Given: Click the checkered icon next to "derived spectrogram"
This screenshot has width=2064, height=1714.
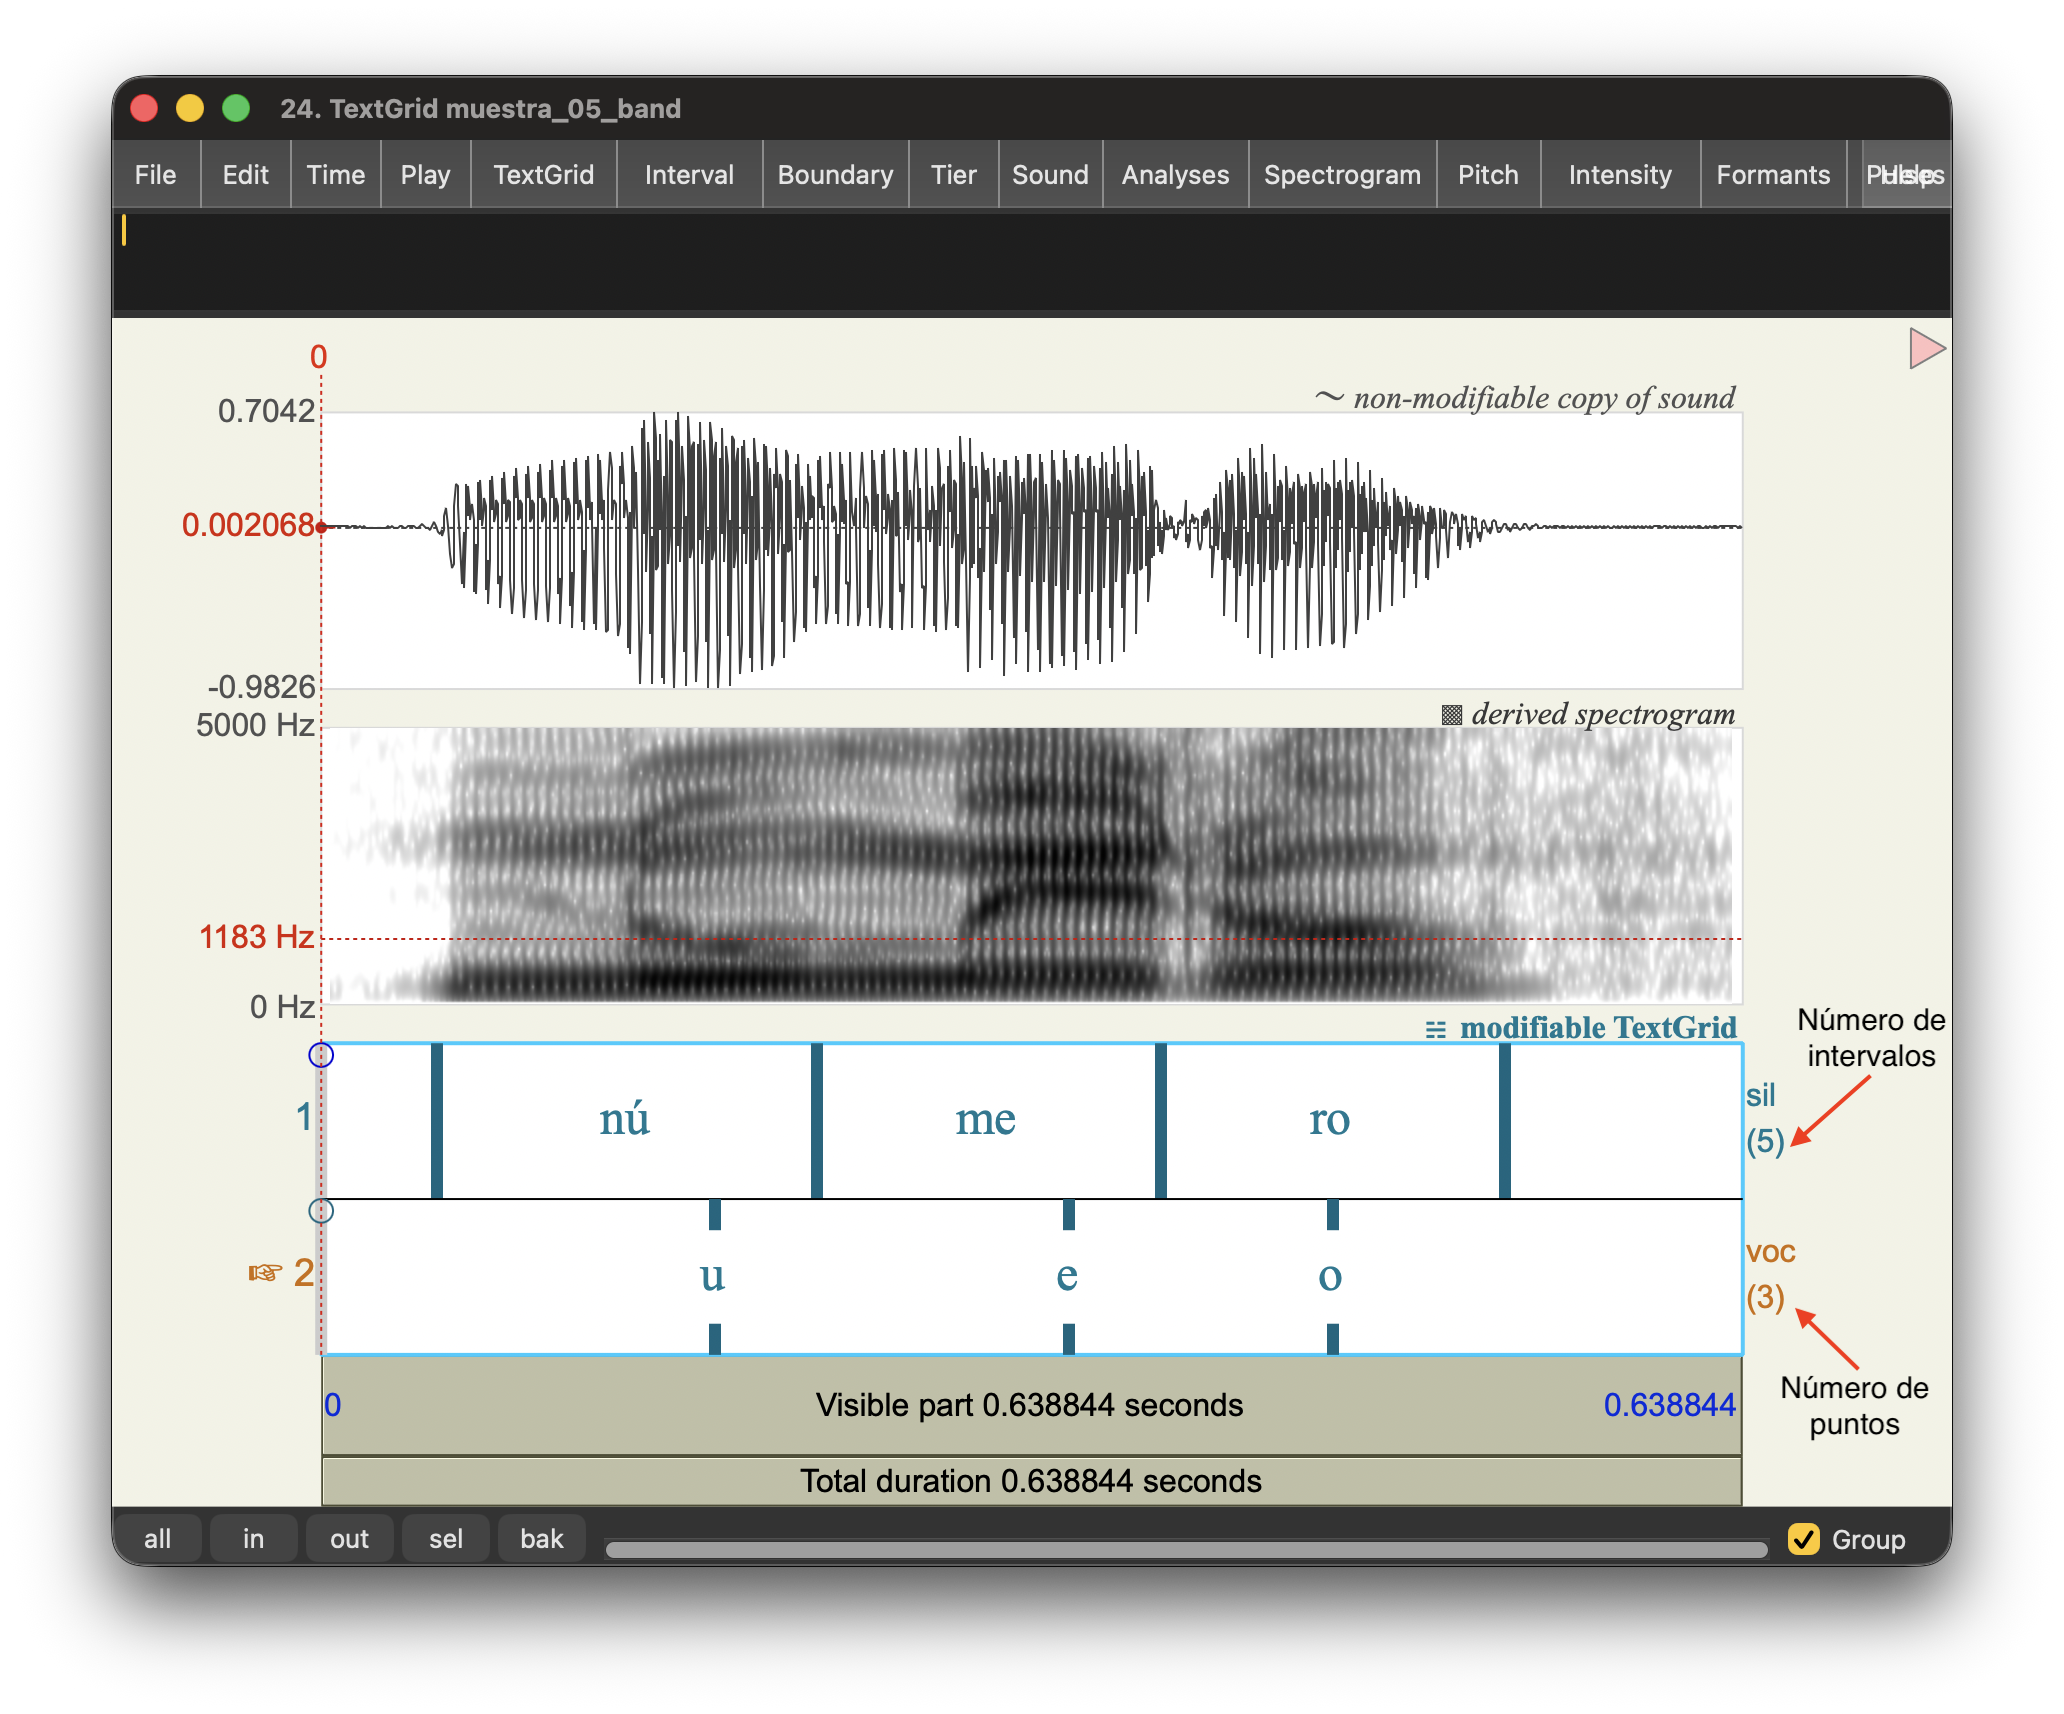Looking at the screenshot, I should (1452, 714).
